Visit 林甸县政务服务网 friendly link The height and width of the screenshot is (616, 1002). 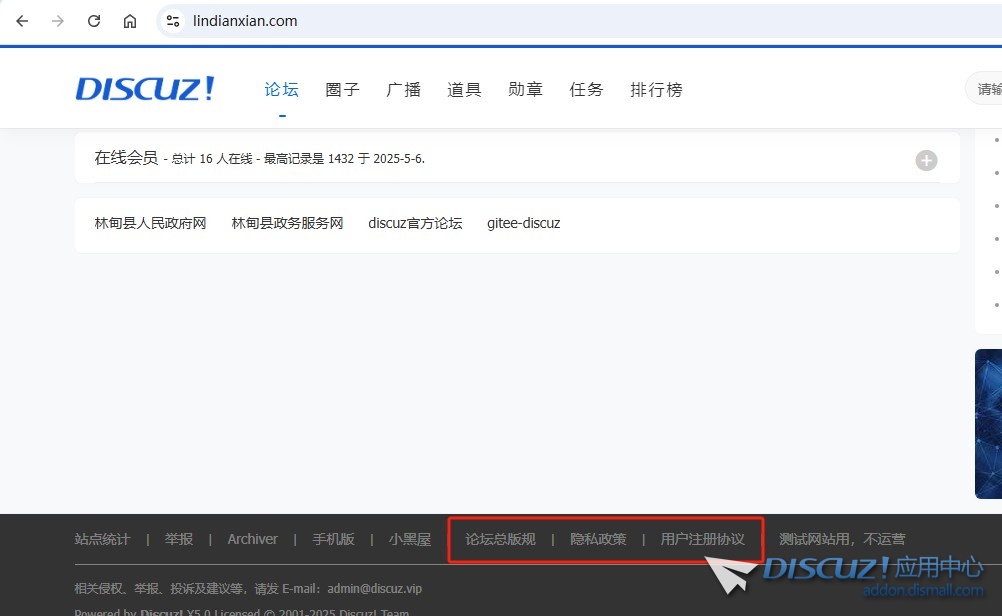click(287, 223)
